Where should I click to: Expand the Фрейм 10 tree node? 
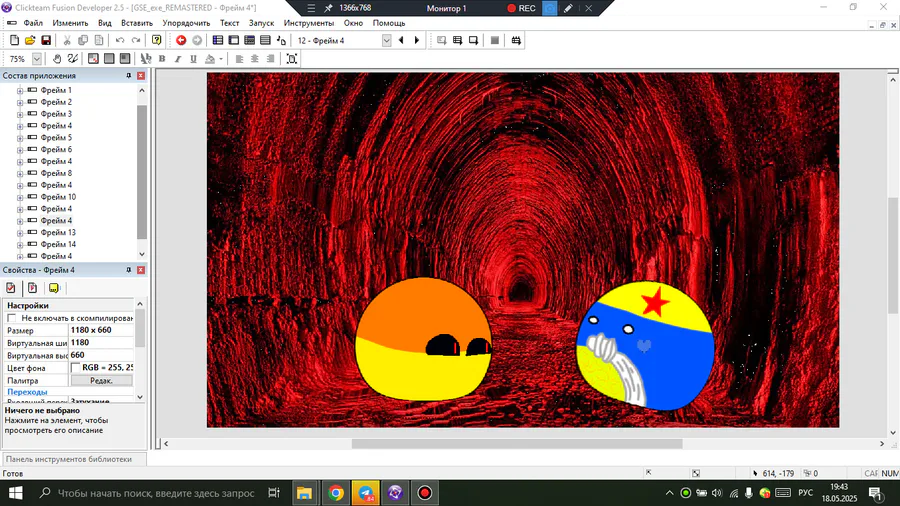coord(20,197)
